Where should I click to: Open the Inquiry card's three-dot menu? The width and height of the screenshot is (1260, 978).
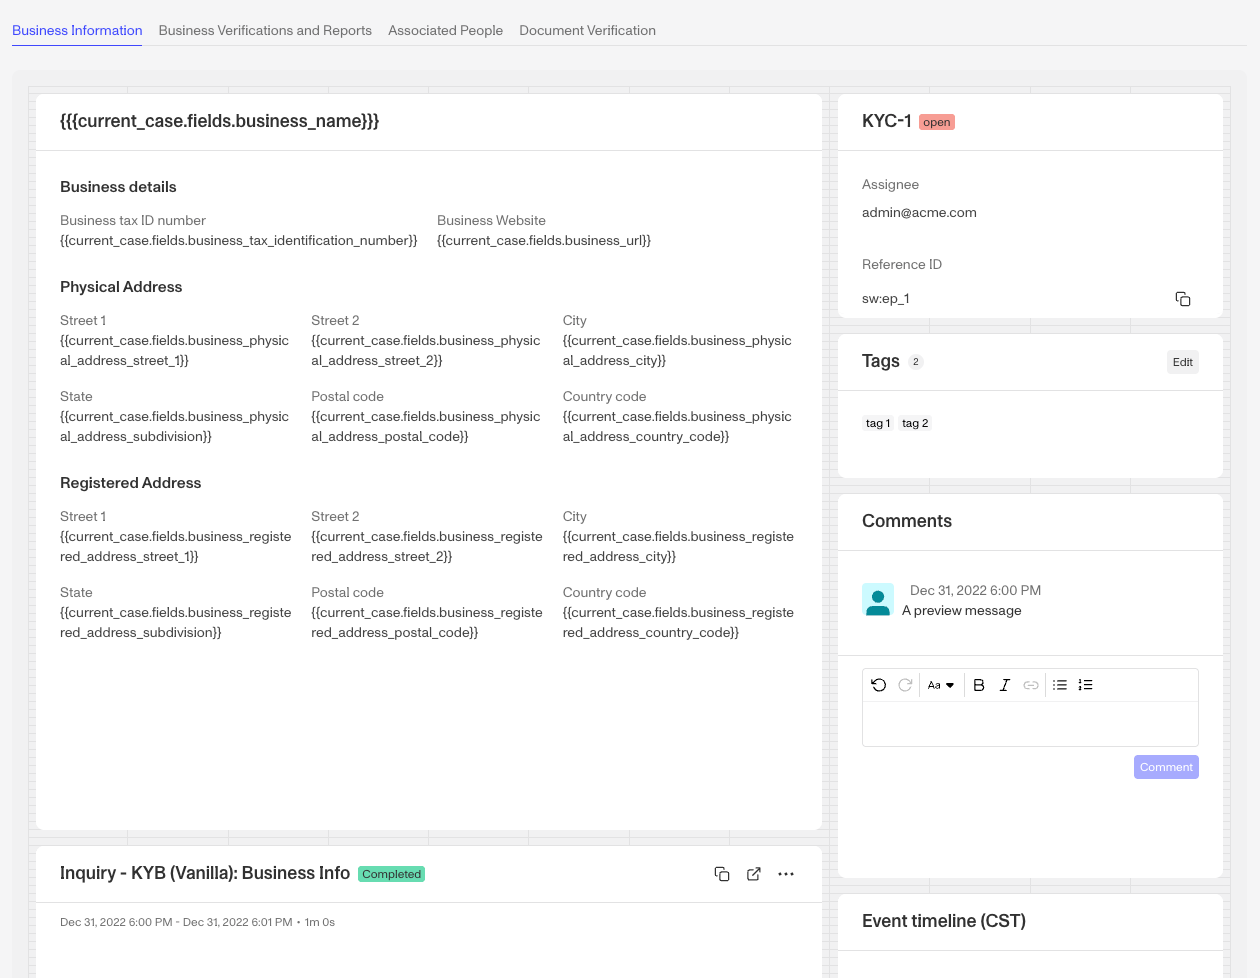[786, 874]
